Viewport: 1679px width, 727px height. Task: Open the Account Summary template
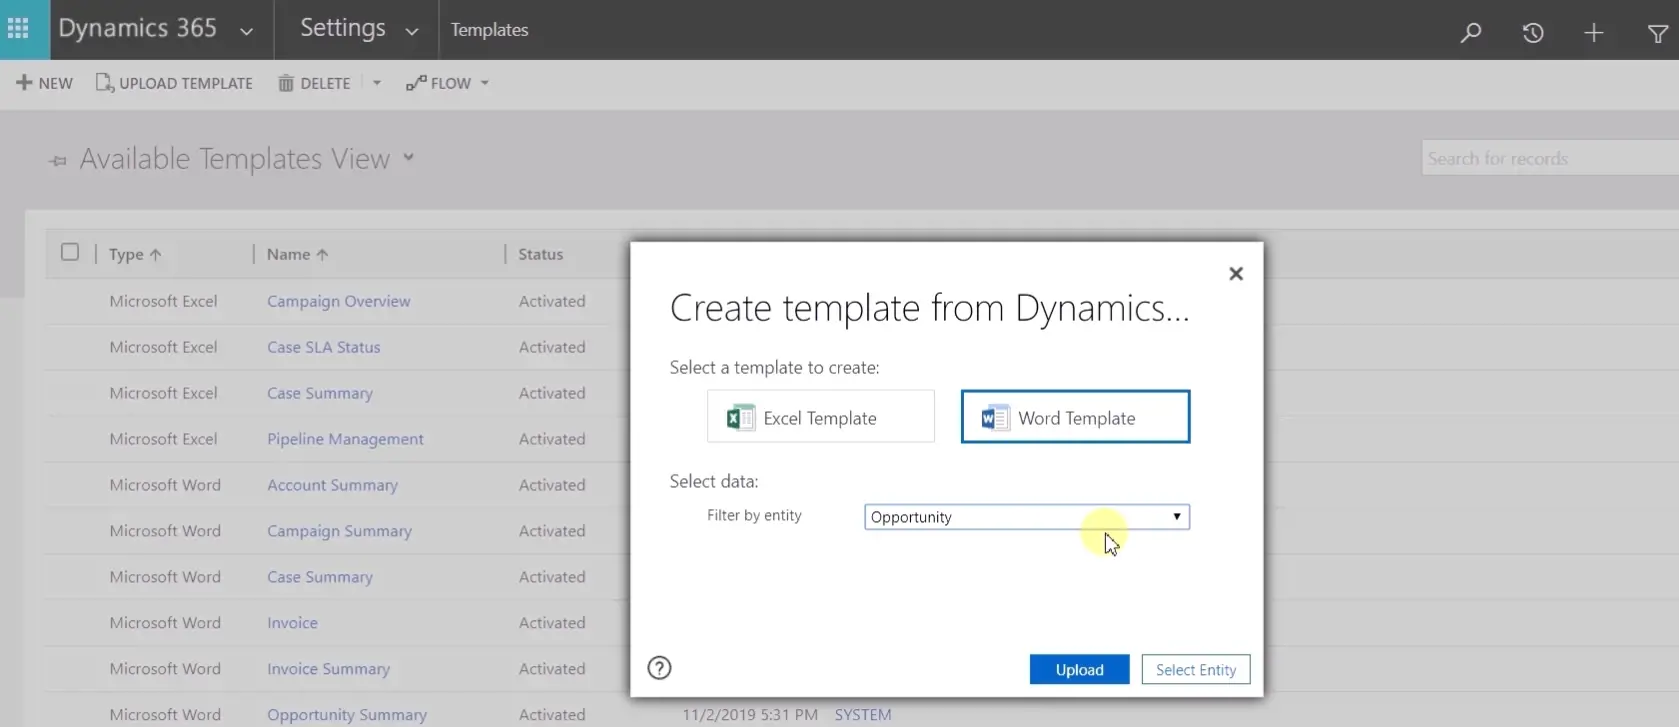pos(332,485)
